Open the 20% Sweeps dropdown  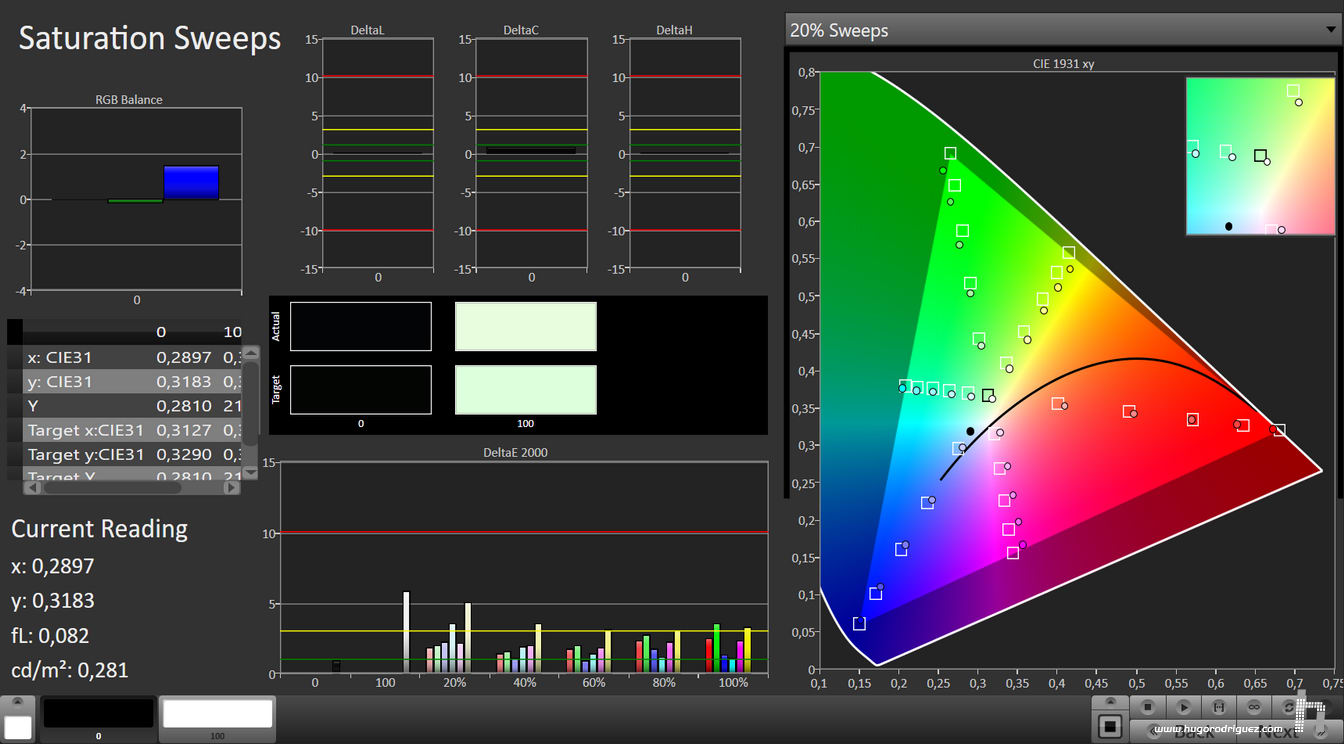(1063, 30)
